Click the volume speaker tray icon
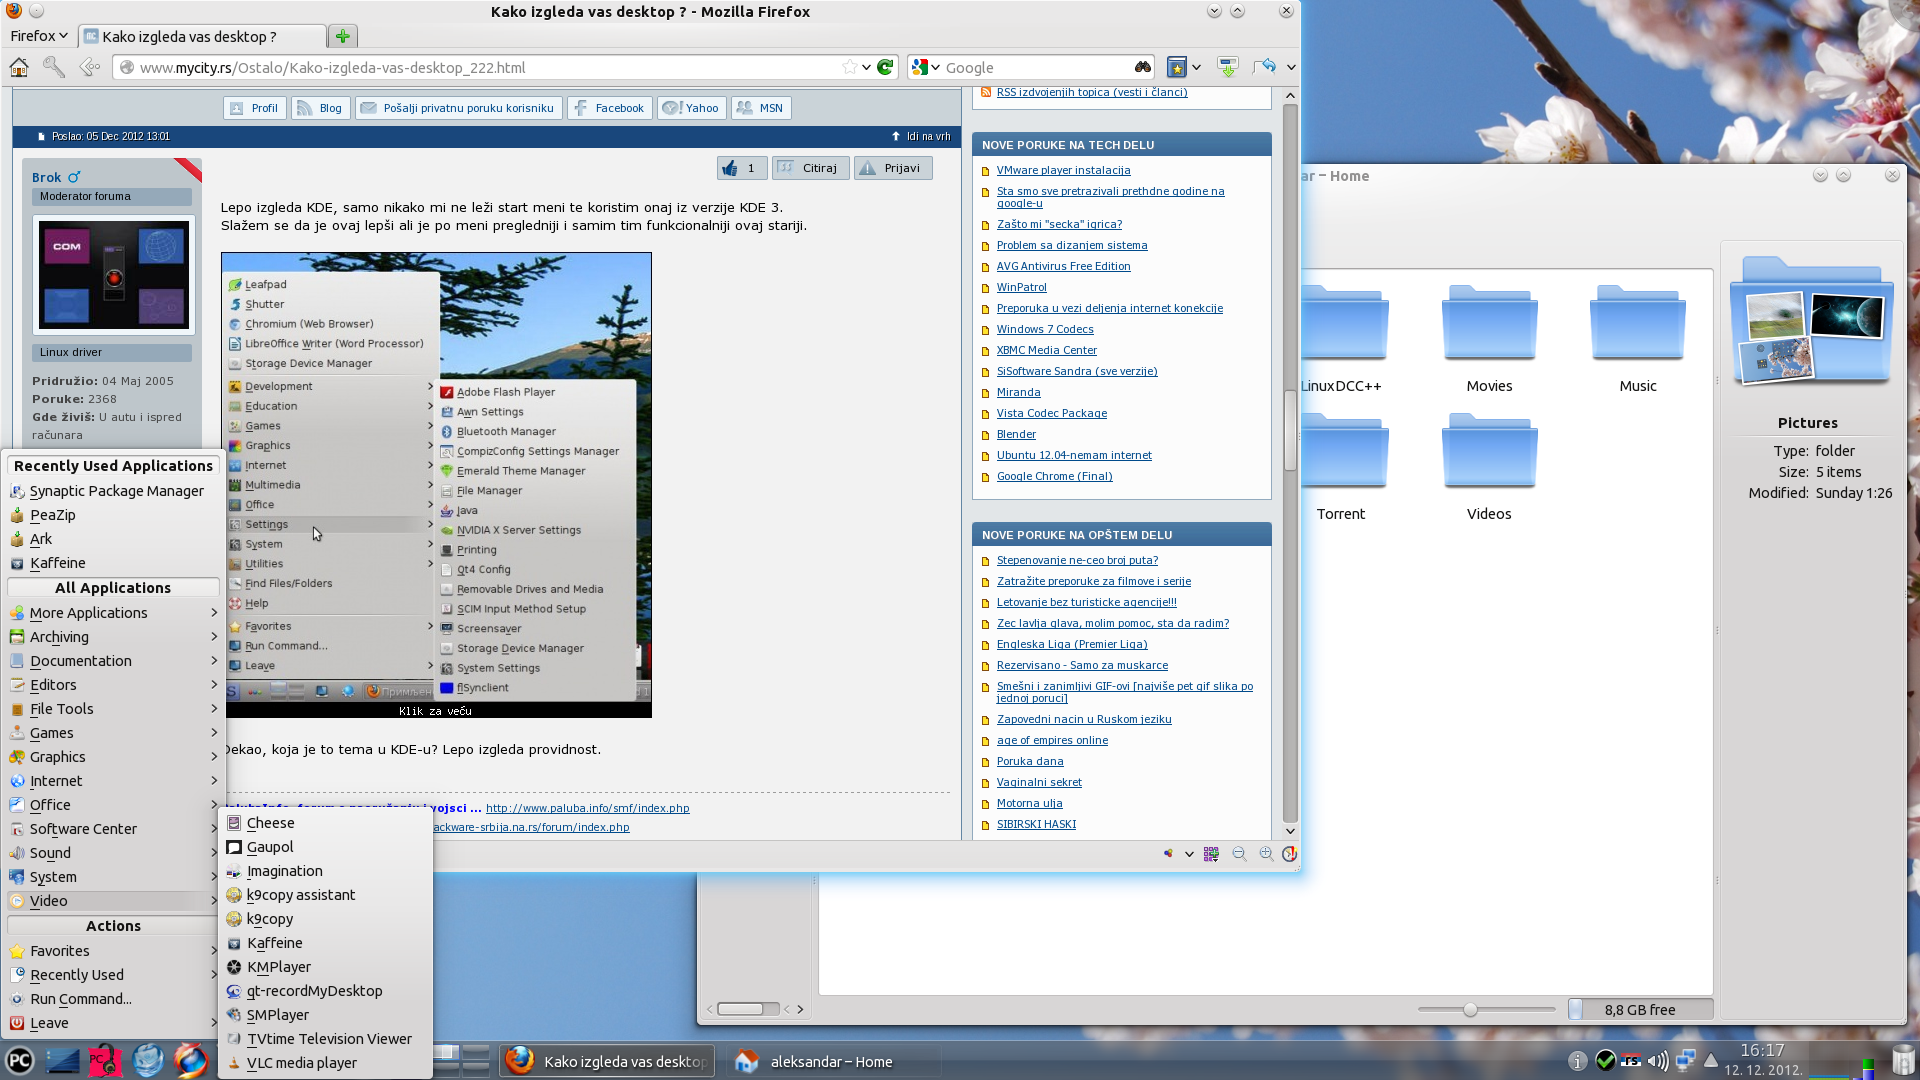The image size is (1920, 1080). [x=1657, y=1061]
